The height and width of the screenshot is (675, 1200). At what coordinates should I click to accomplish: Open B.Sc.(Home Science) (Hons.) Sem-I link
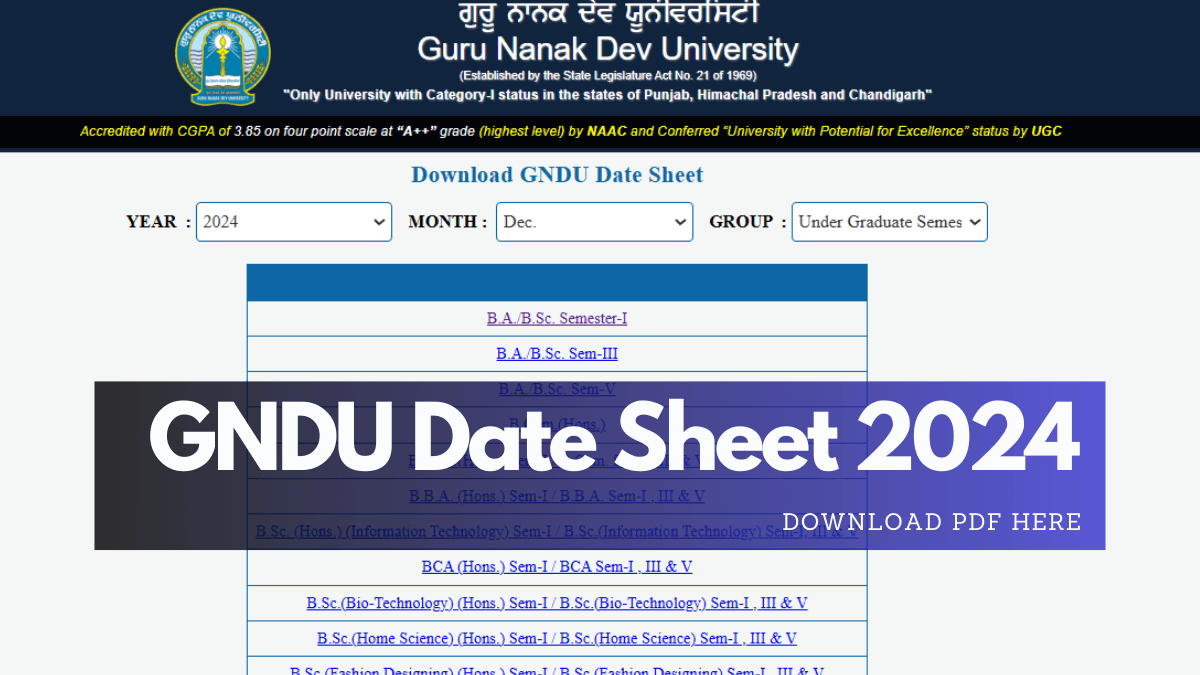[557, 638]
